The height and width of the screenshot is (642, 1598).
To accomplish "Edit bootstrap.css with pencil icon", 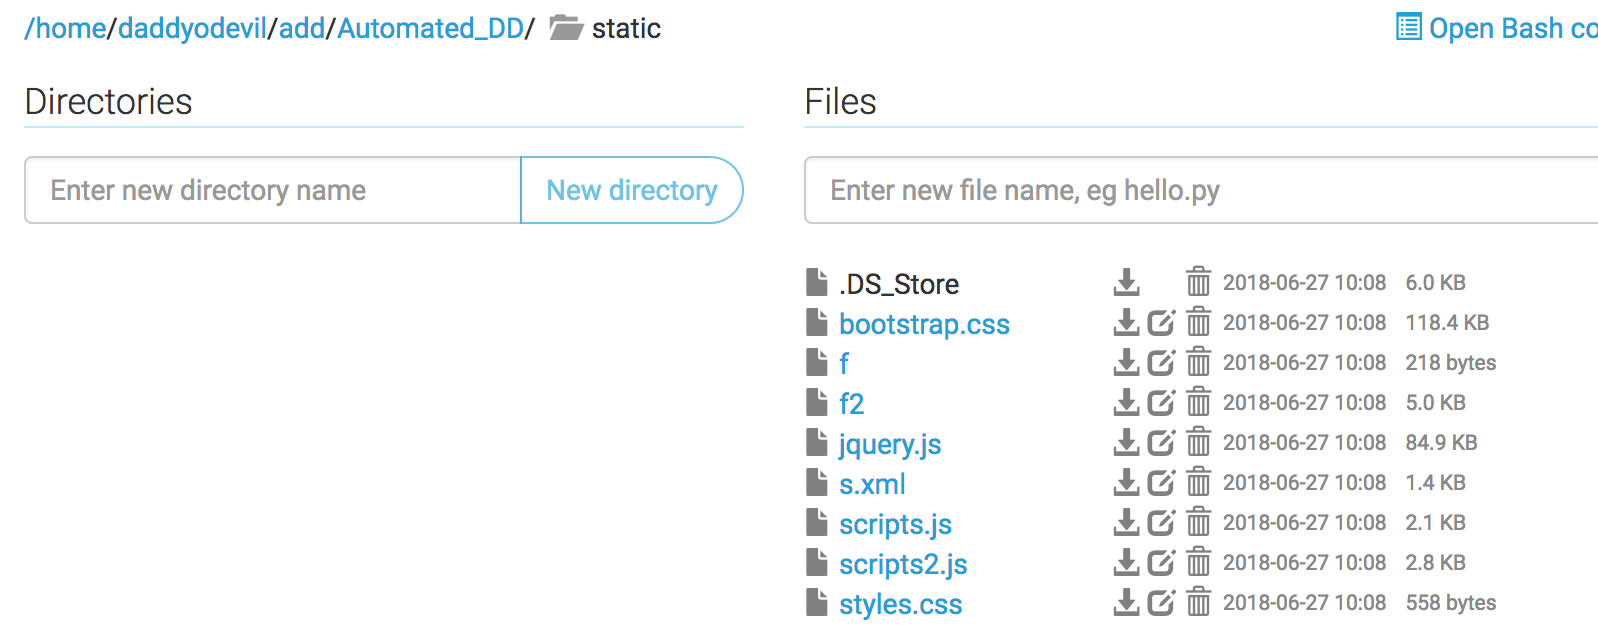I will point(1161,323).
